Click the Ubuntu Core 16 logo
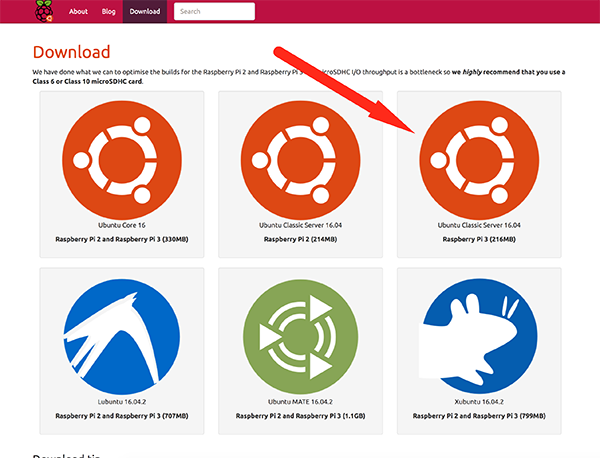This screenshot has width=600, height=458. tap(122, 160)
